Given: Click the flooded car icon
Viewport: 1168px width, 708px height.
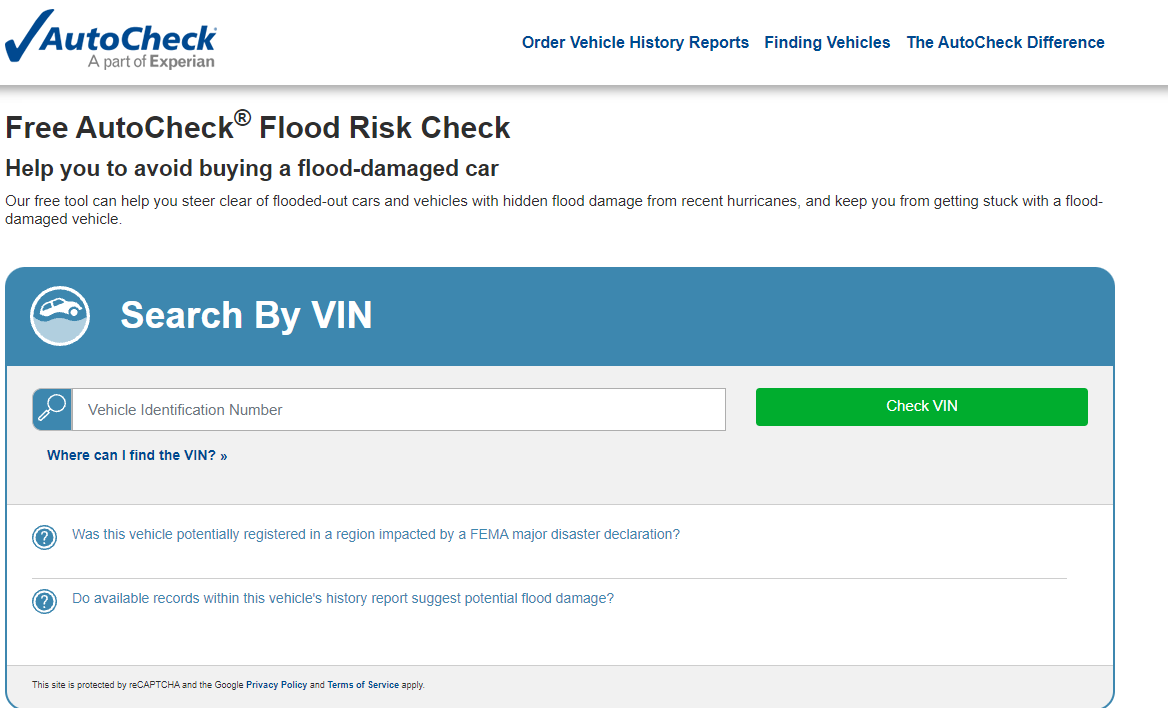Looking at the screenshot, I should pos(60,316).
